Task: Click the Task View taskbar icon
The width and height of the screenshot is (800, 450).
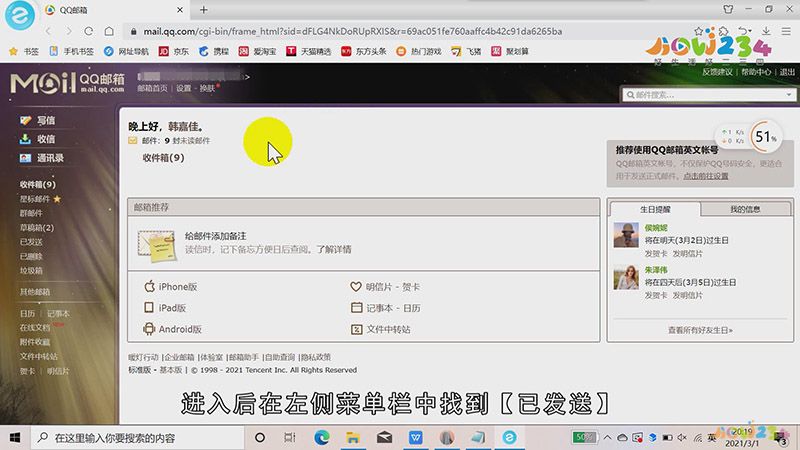Action: click(290, 437)
